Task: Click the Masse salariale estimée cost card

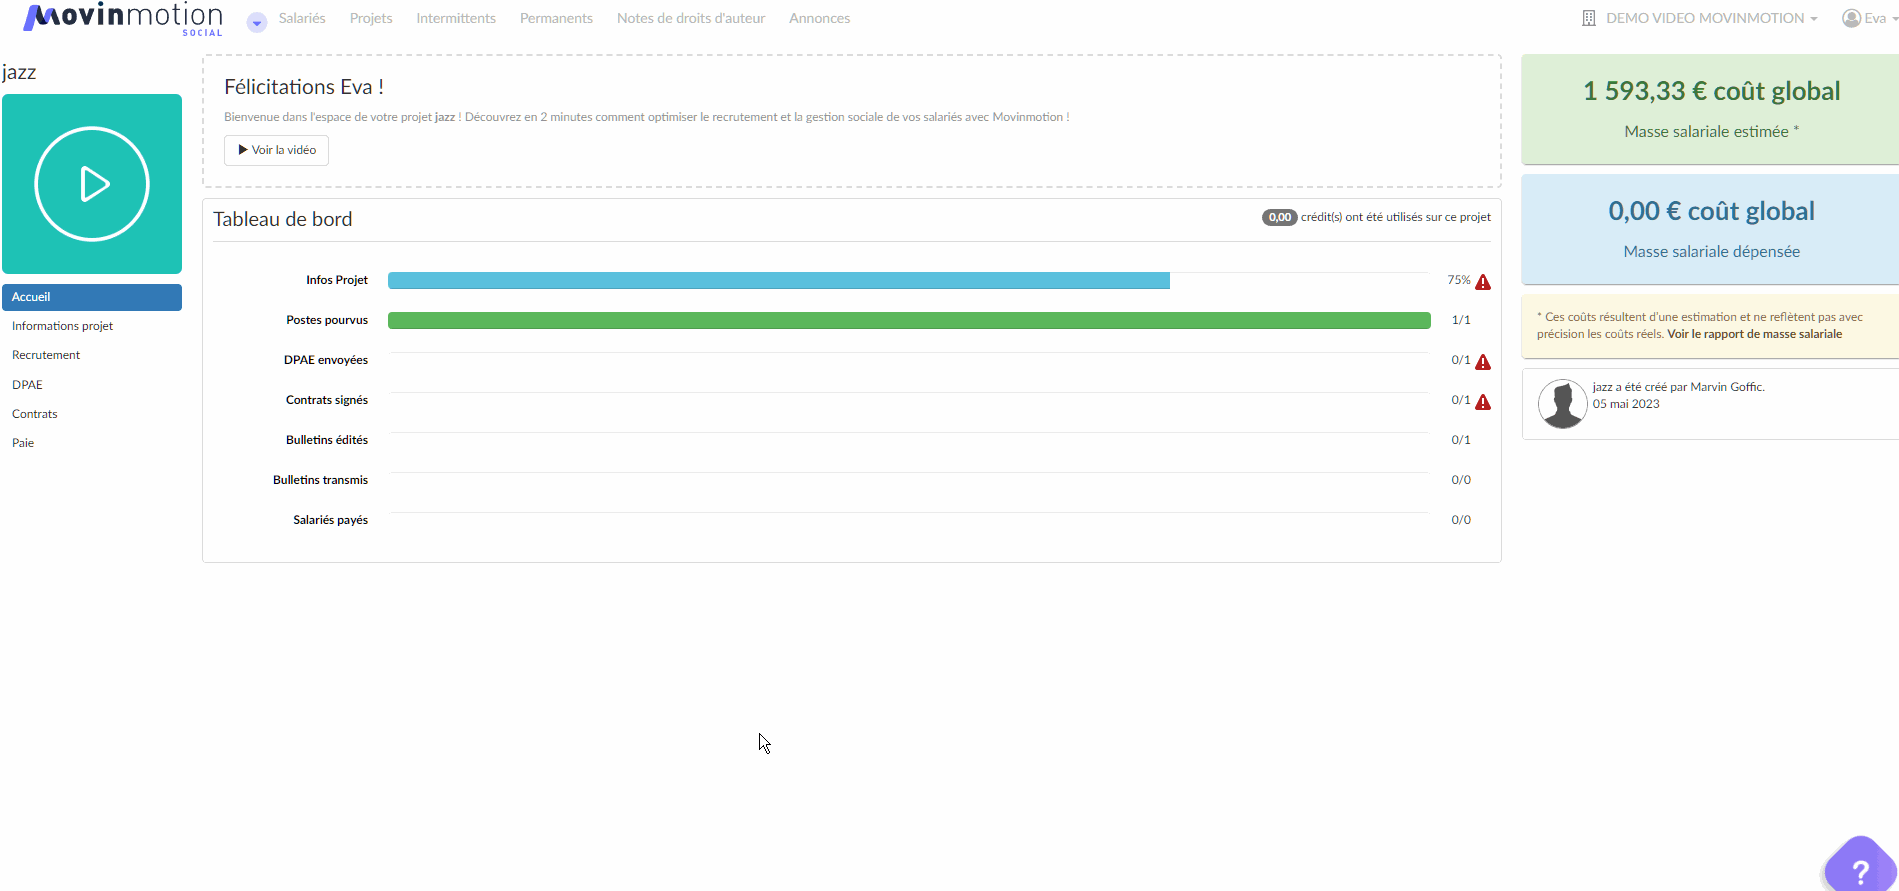Action: (1710, 109)
